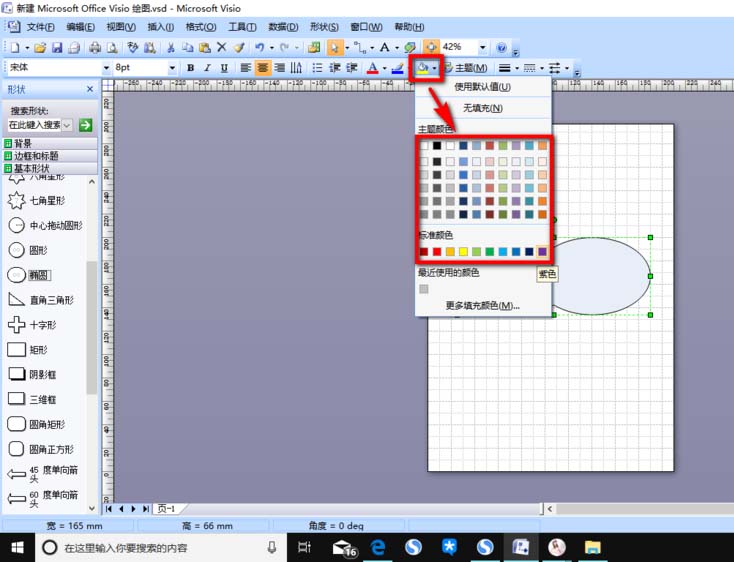Open the zoom 42% dropdown
The image size is (734, 562).
[483, 47]
